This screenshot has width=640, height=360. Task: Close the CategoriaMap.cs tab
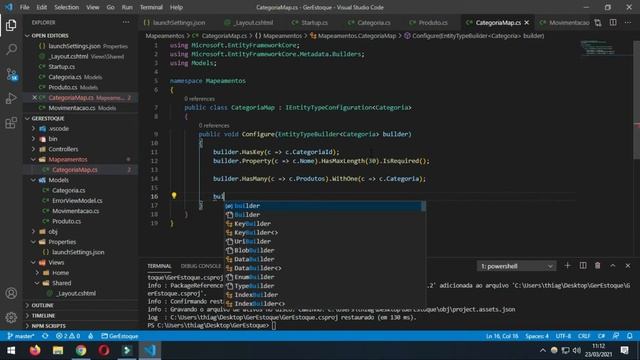[527, 22]
